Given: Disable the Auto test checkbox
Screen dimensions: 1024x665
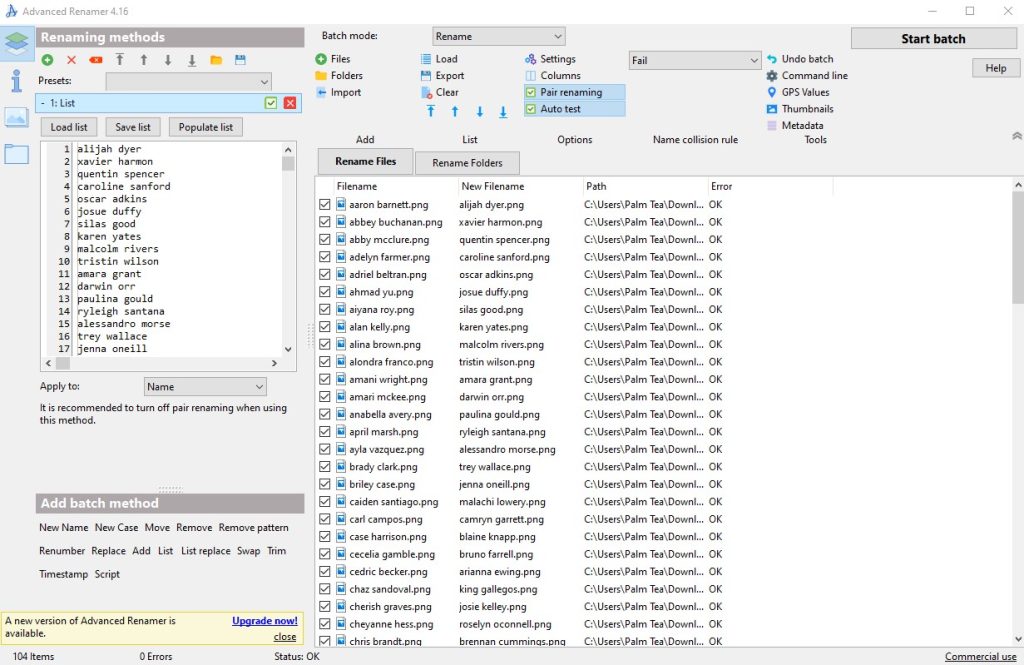Looking at the screenshot, I should 531,109.
